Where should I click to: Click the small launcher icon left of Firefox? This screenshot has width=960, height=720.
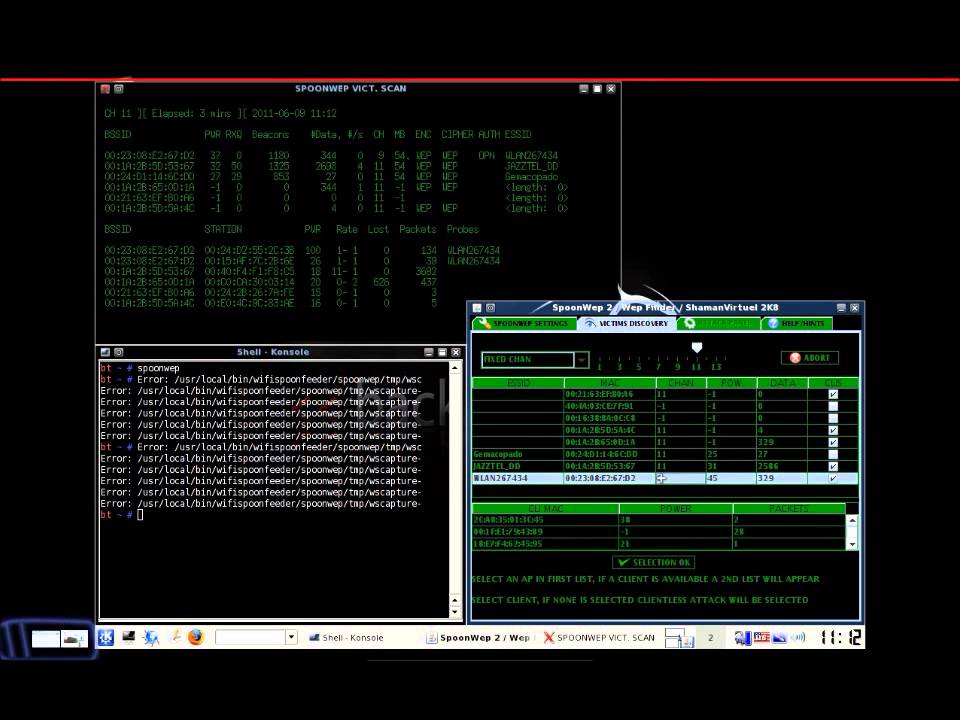(175, 637)
